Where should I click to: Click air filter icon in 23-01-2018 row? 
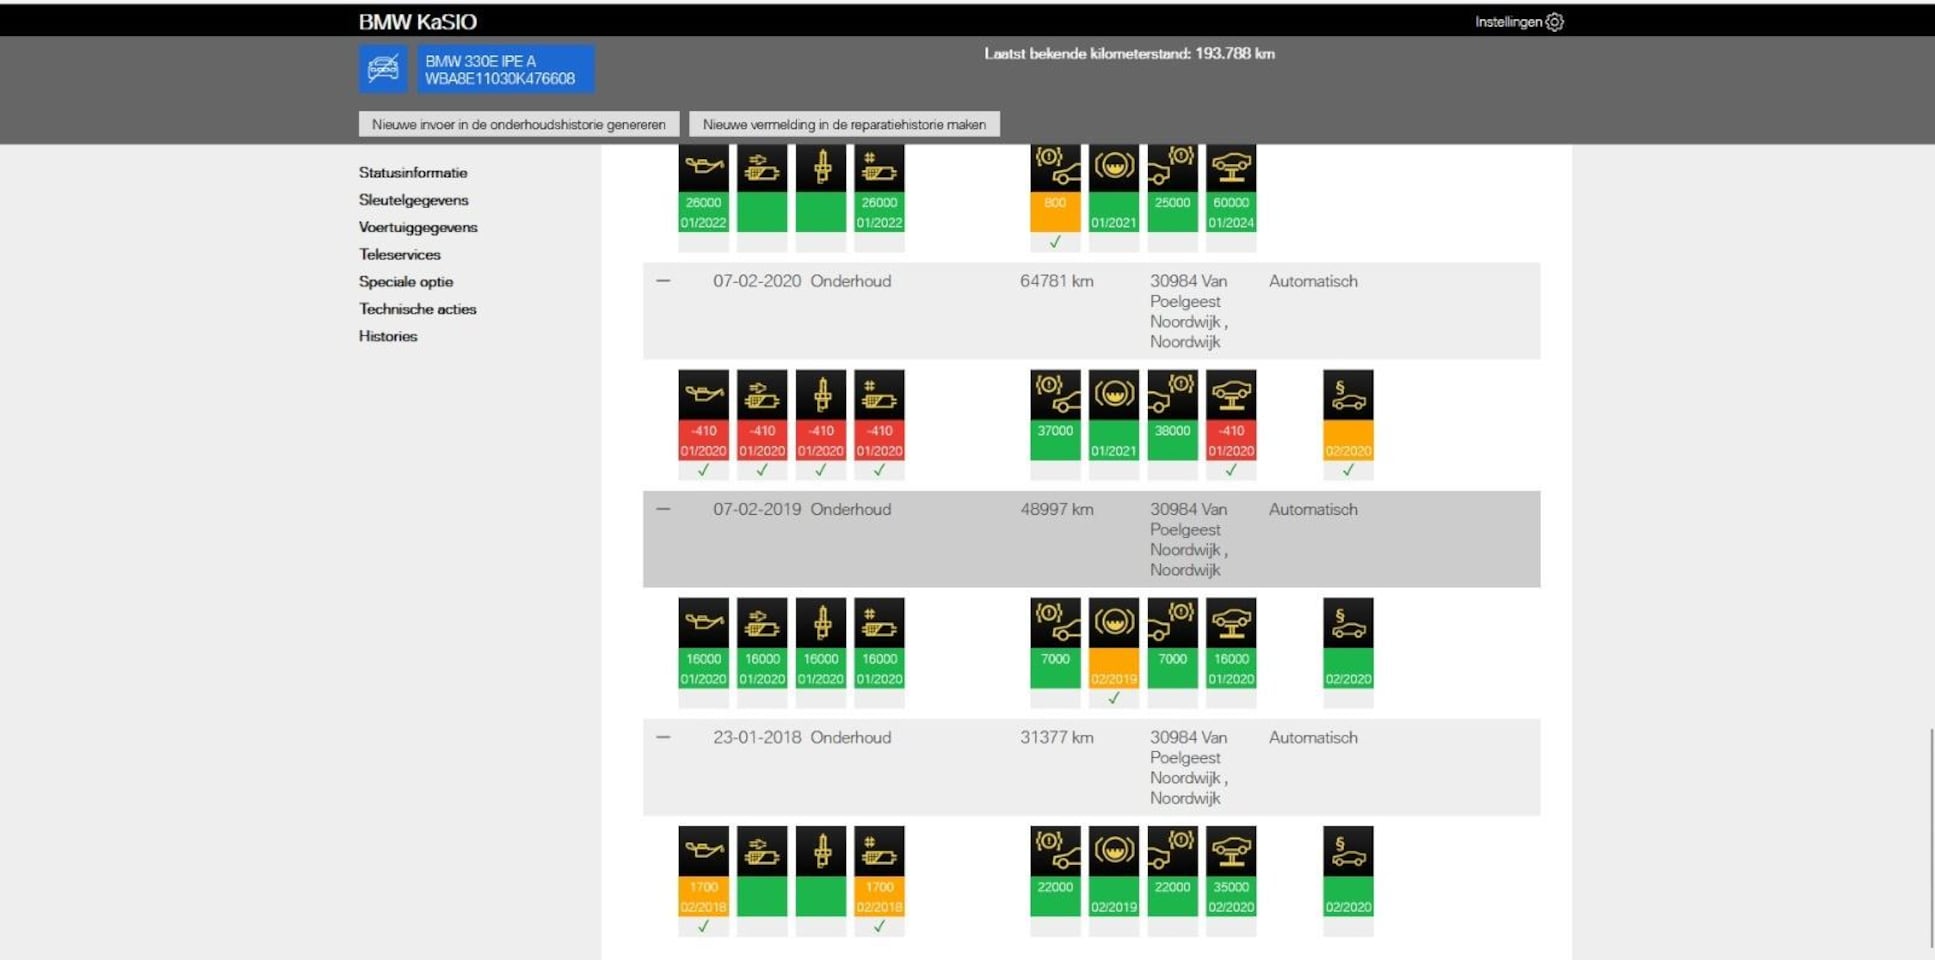coord(762,851)
